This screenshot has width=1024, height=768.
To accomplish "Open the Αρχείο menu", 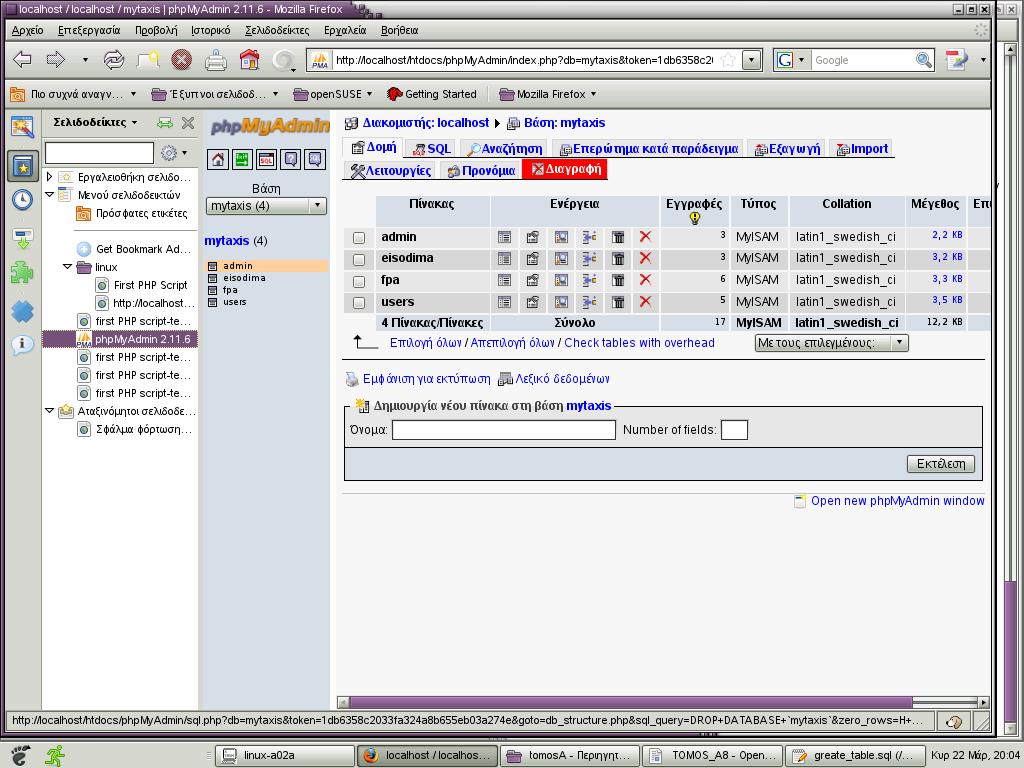I will tap(27, 30).
